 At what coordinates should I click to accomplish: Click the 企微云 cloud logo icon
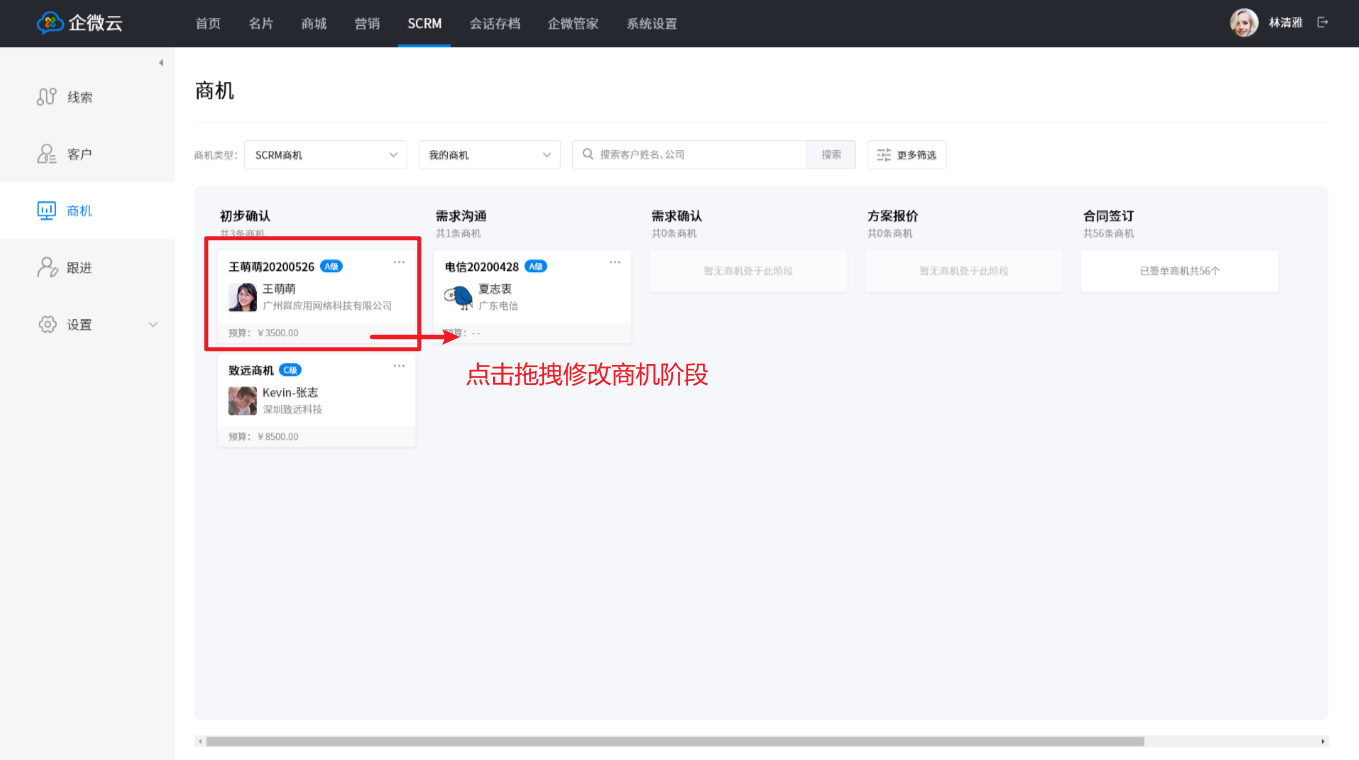pos(50,23)
